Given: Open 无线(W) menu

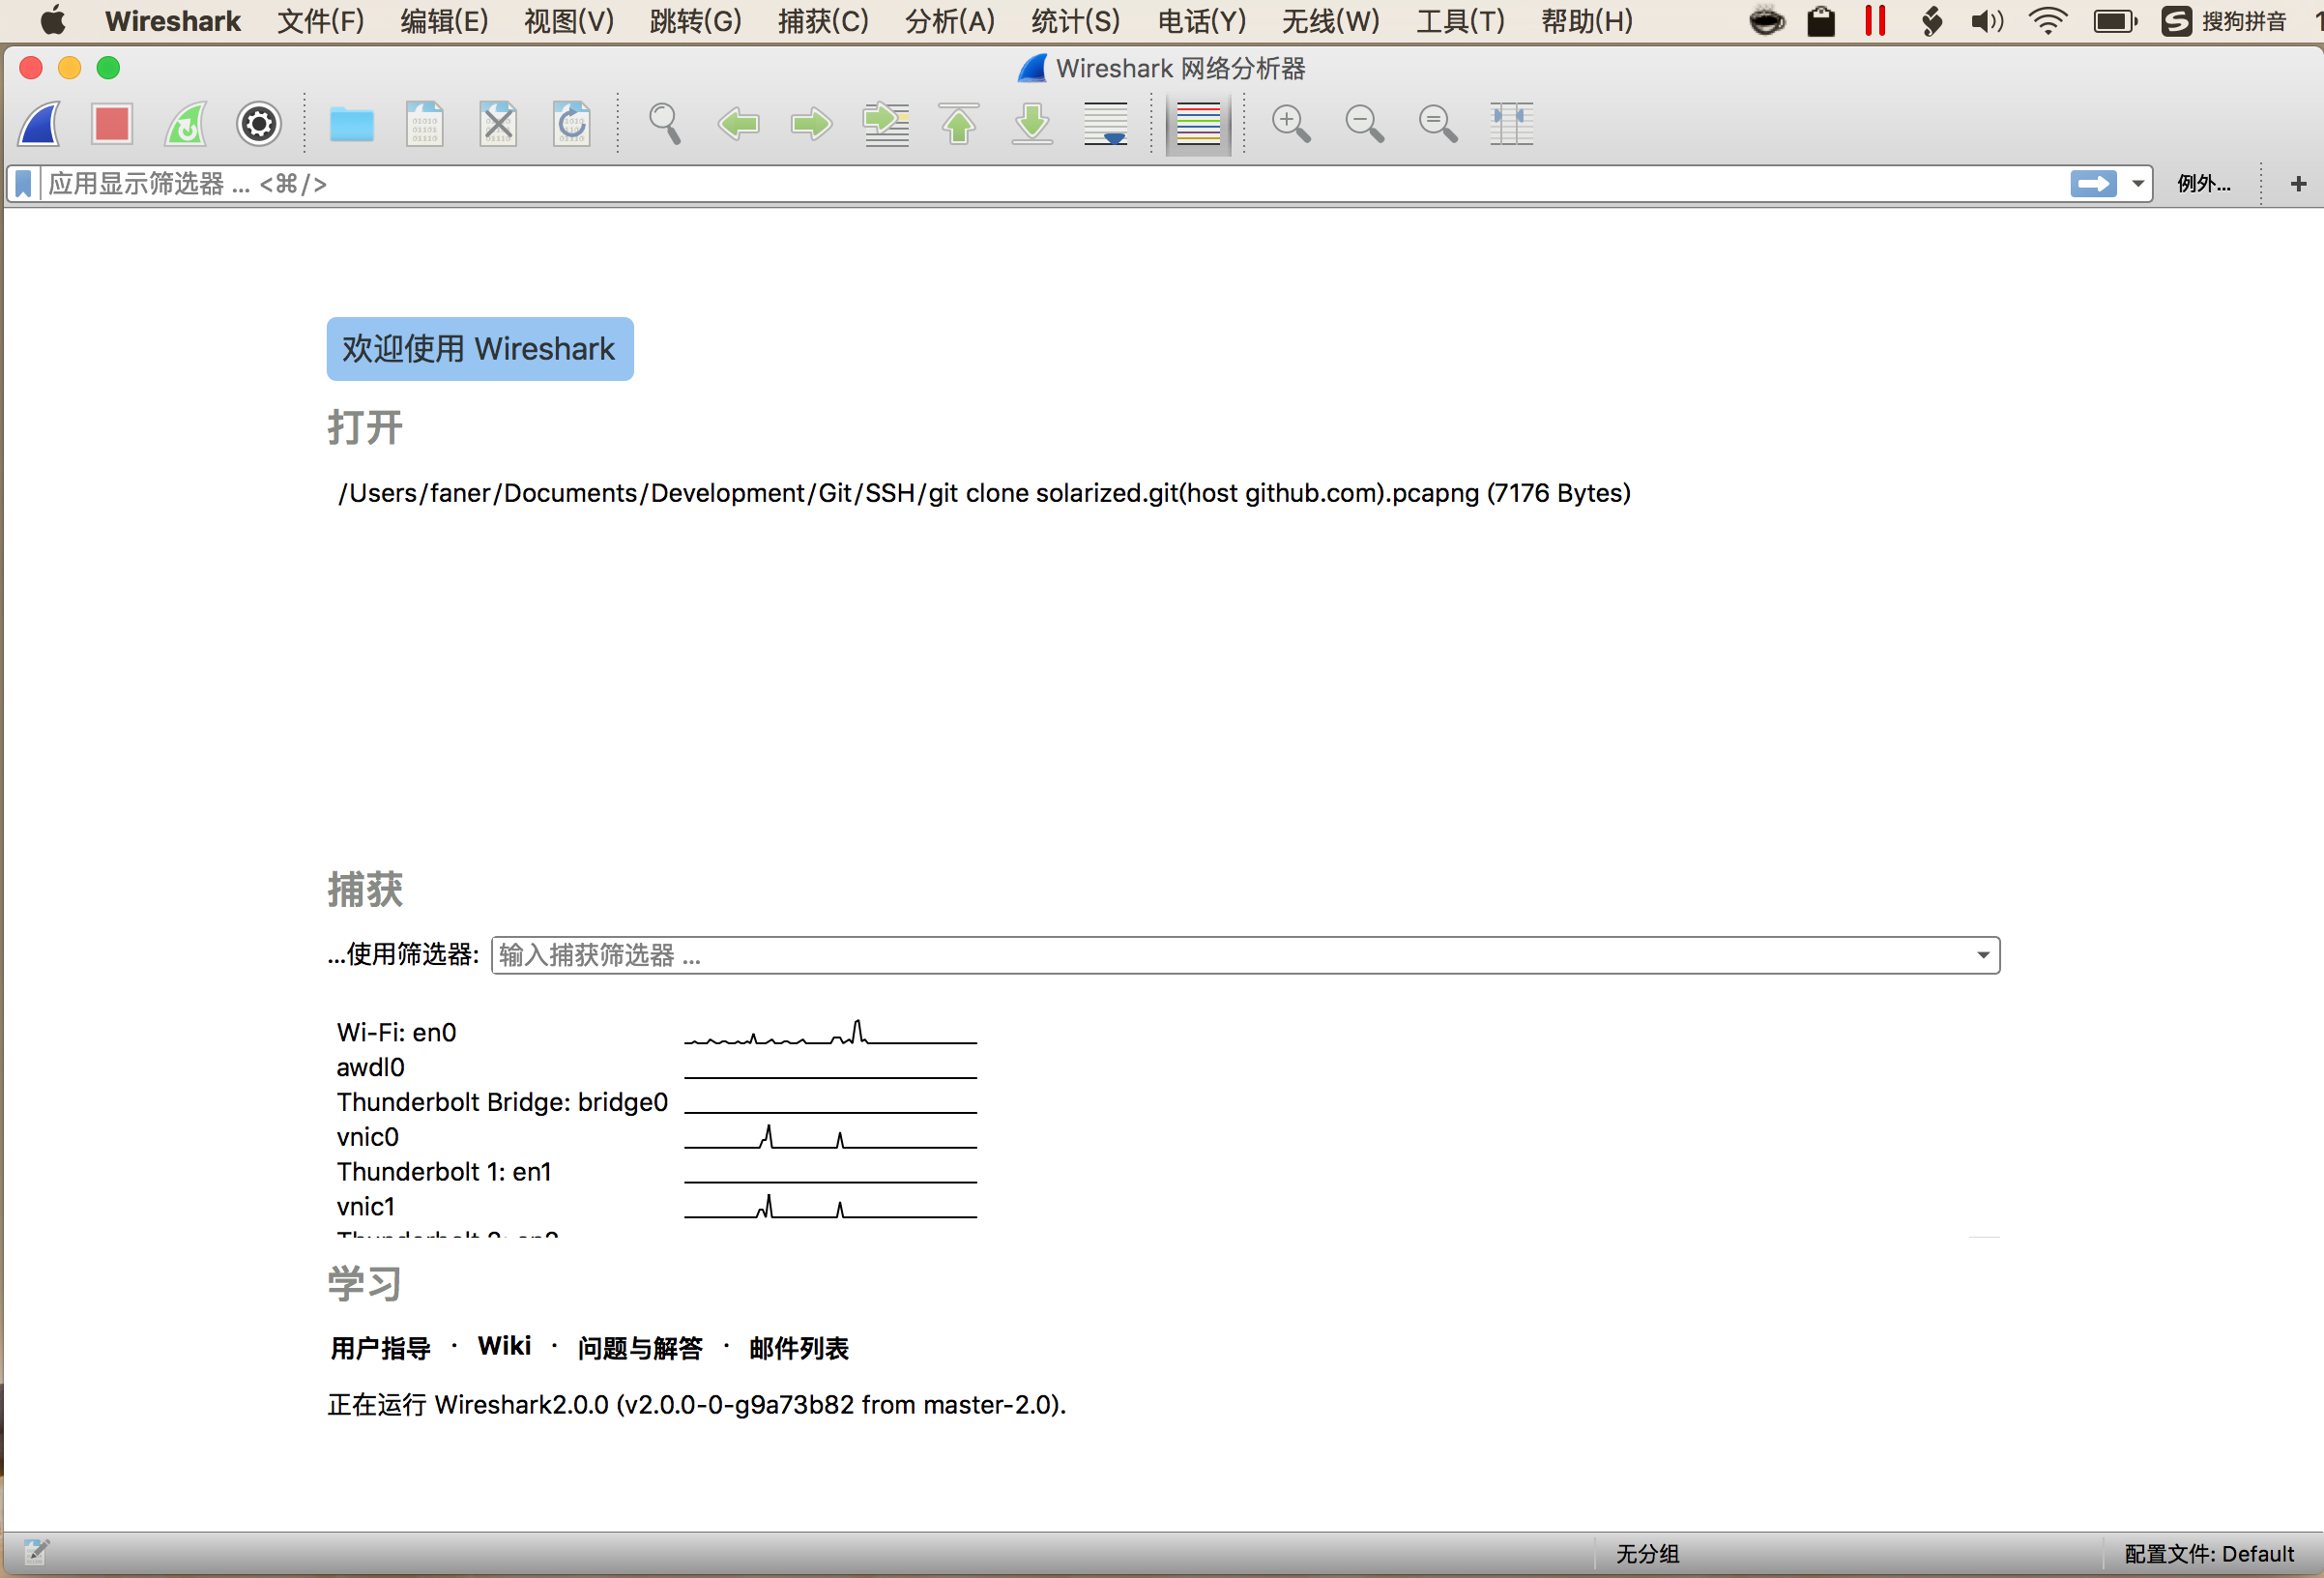Looking at the screenshot, I should click(1330, 21).
